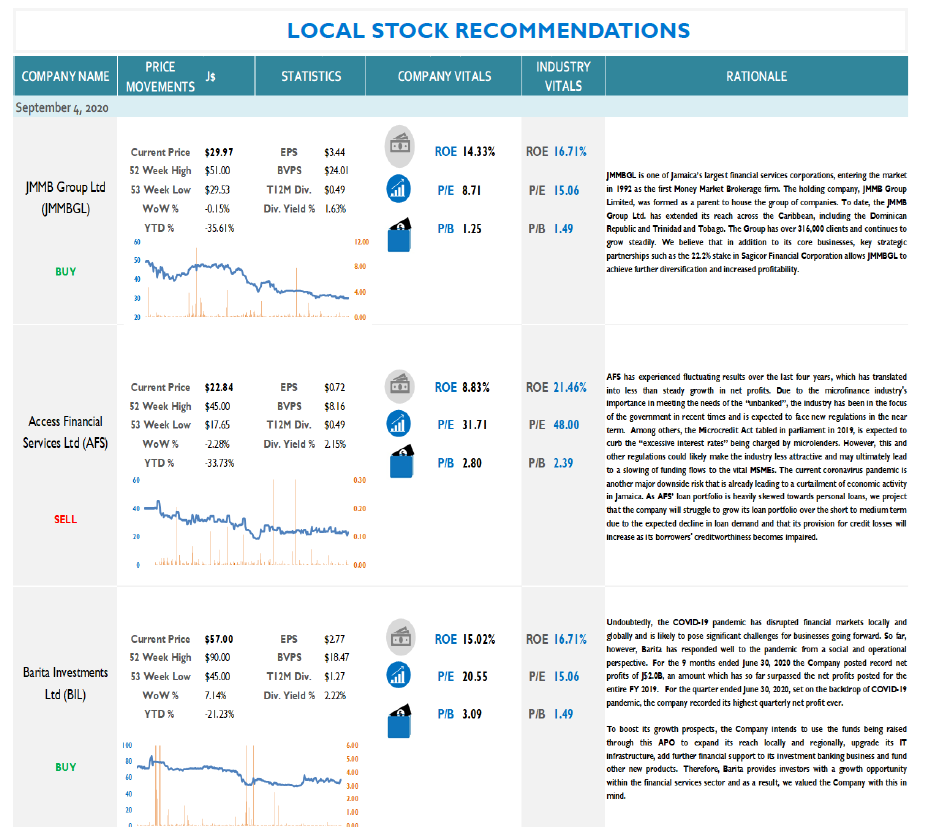The image size is (934, 827).
Task: Select the industry P/B 2.39 value
Action: click(x=563, y=463)
